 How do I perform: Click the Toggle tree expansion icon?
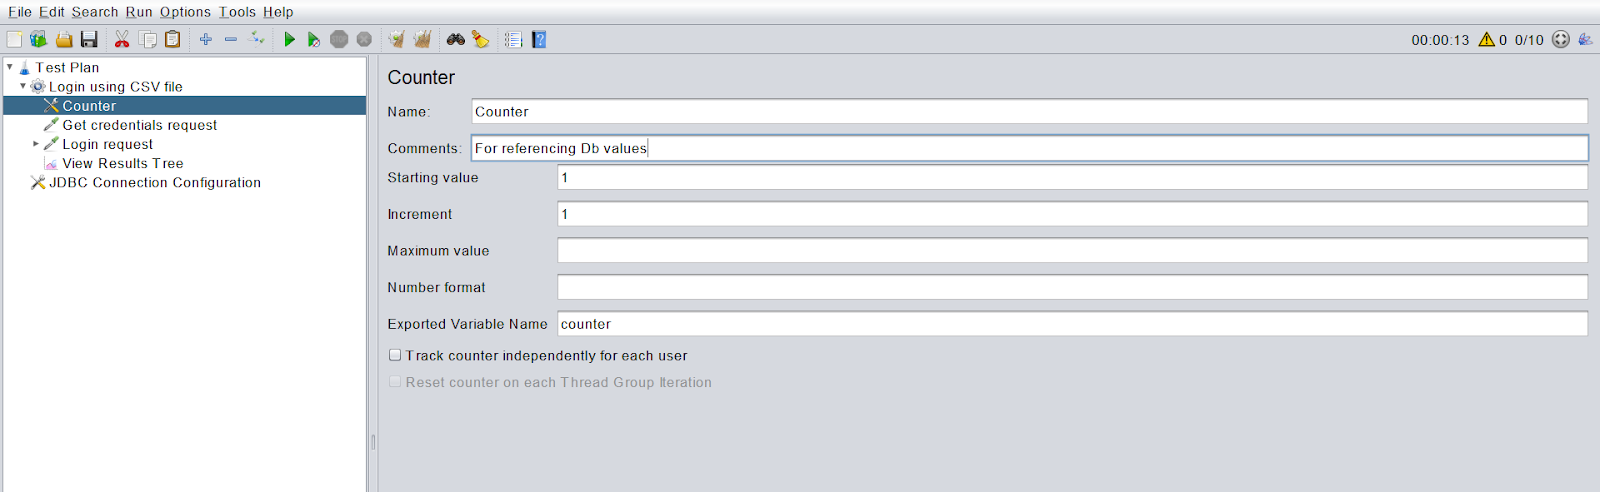[257, 40]
